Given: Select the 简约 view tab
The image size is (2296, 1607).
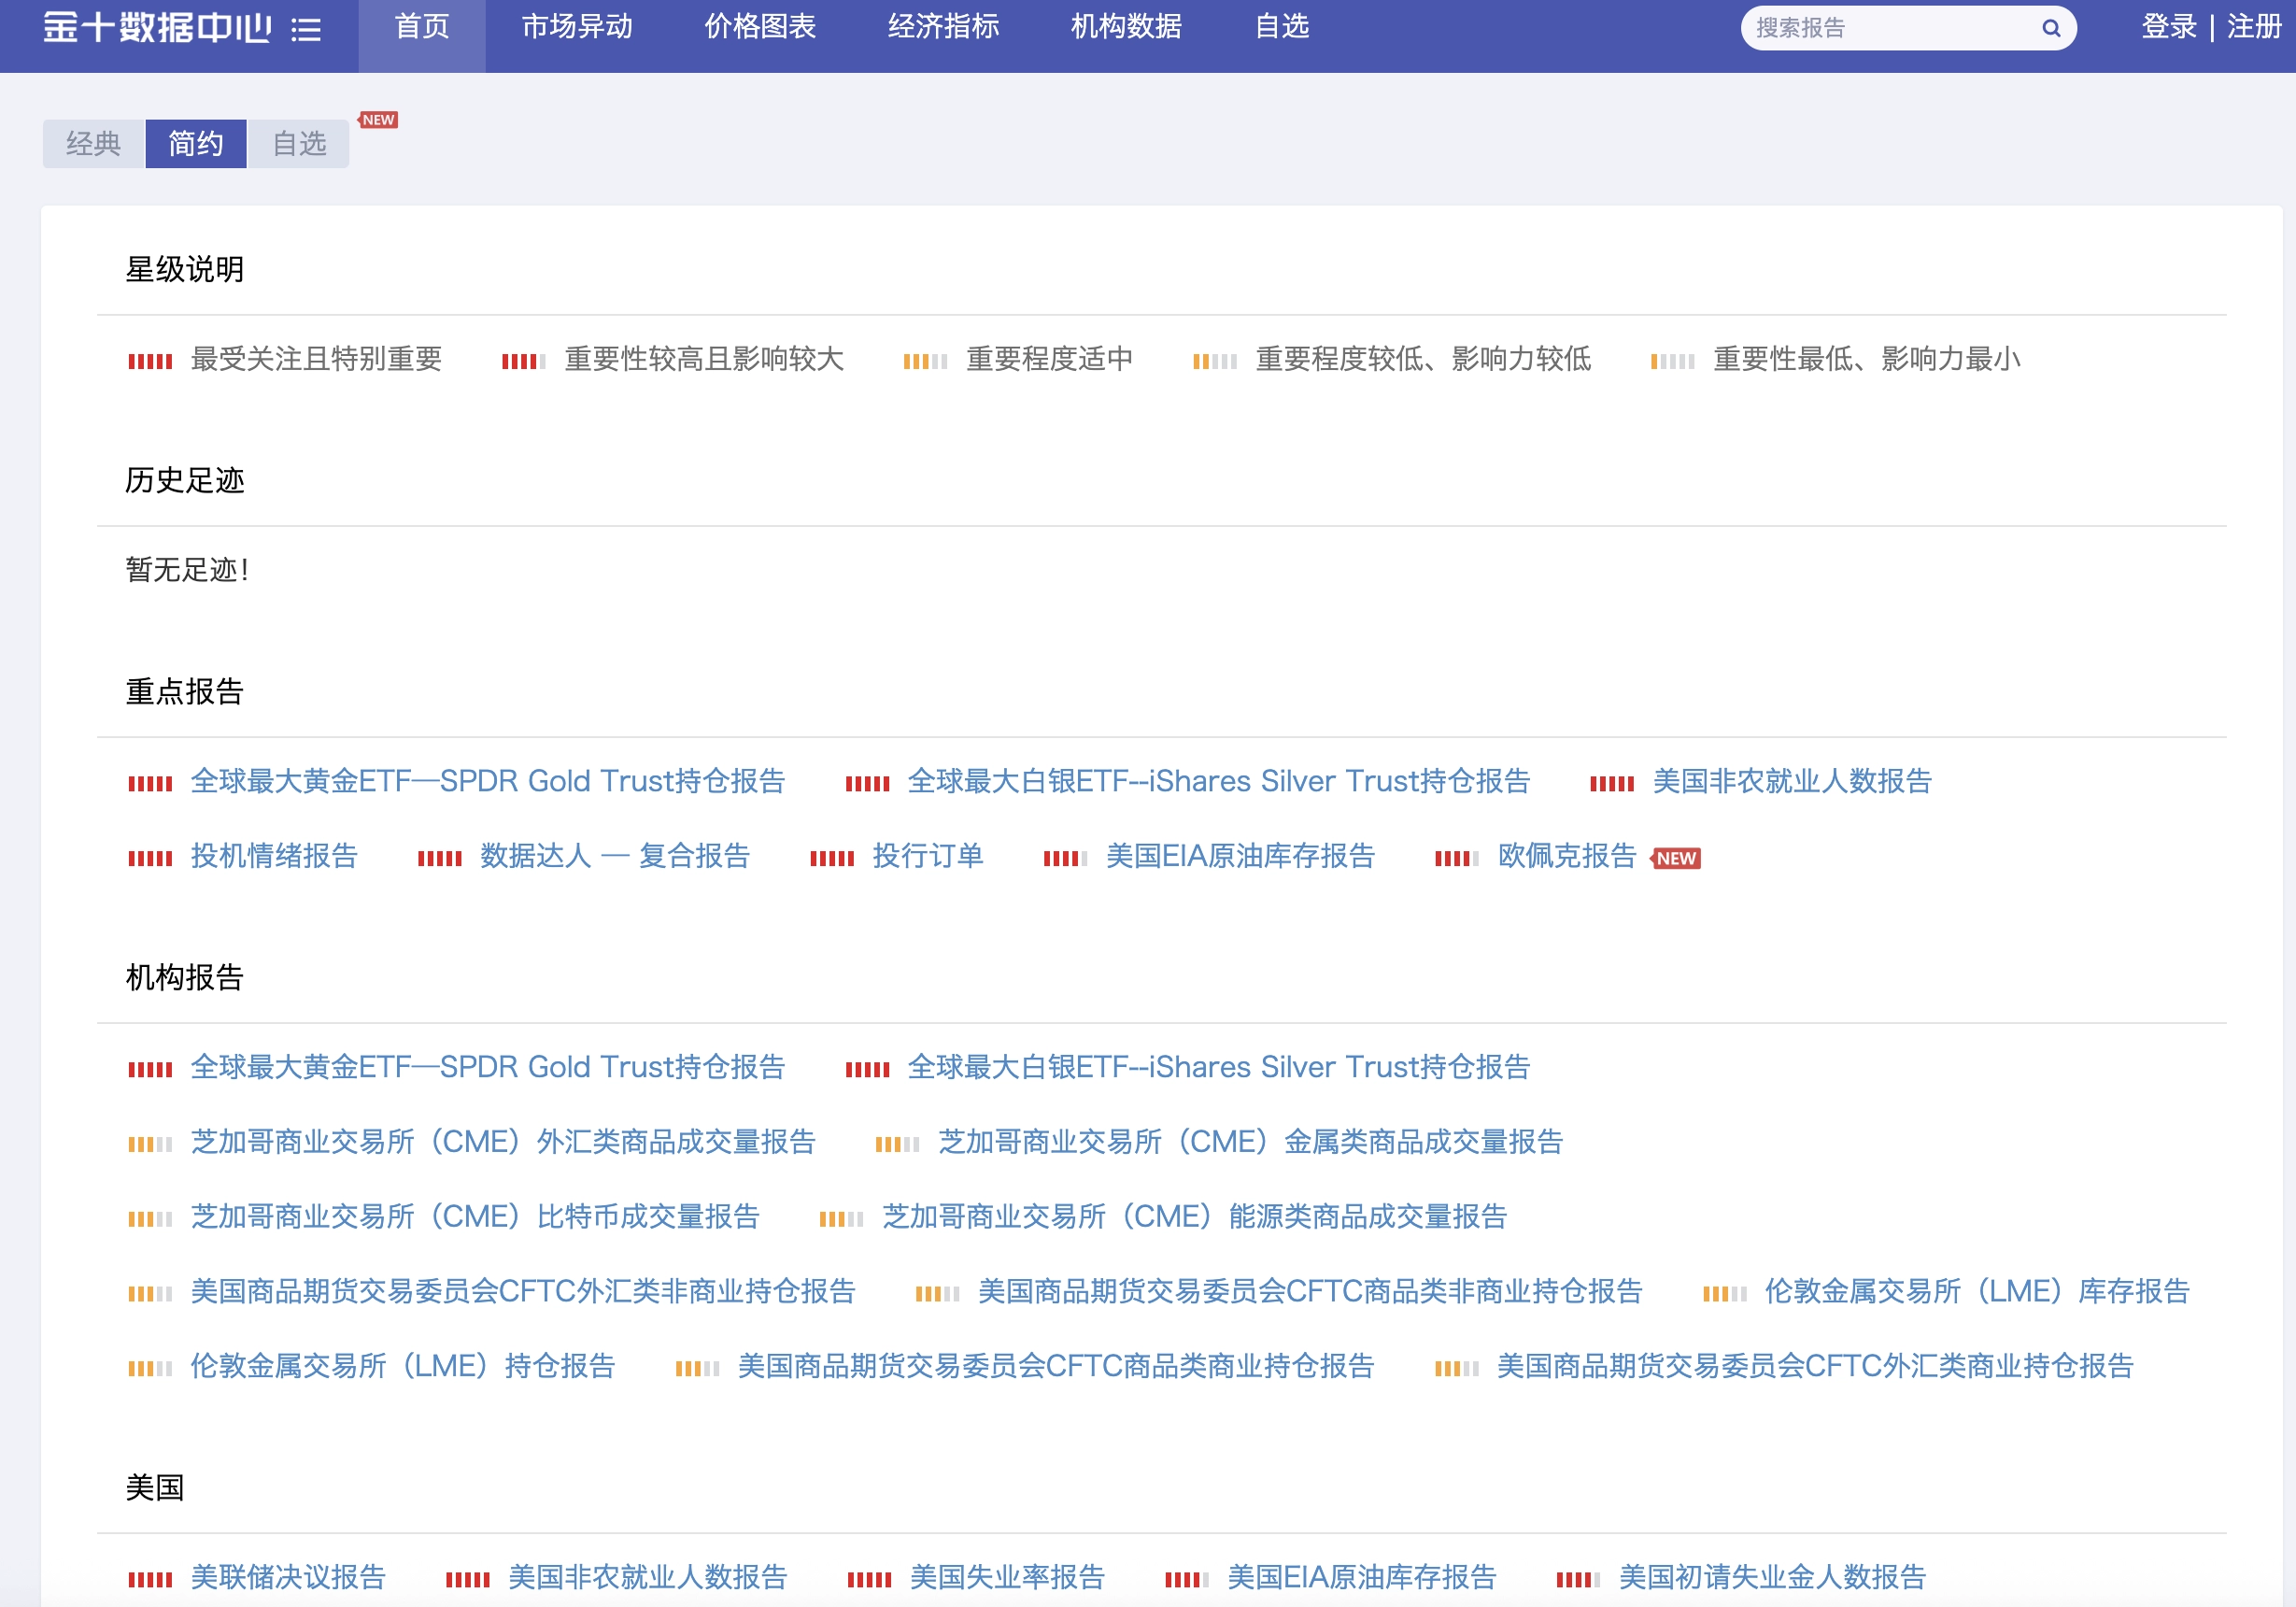Looking at the screenshot, I should coord(196,144).
